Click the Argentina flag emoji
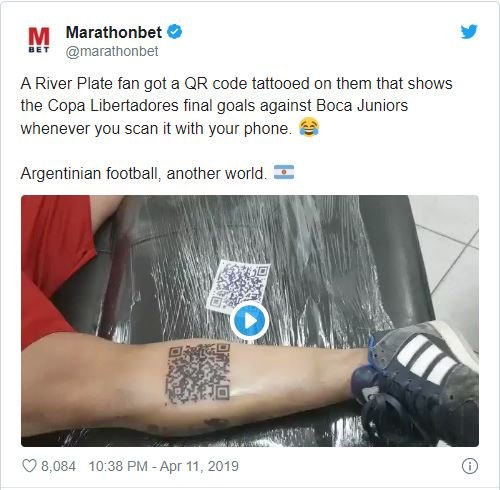Image resolution: width=500 pixels, height=490 pixels. (x=284, y=172)
